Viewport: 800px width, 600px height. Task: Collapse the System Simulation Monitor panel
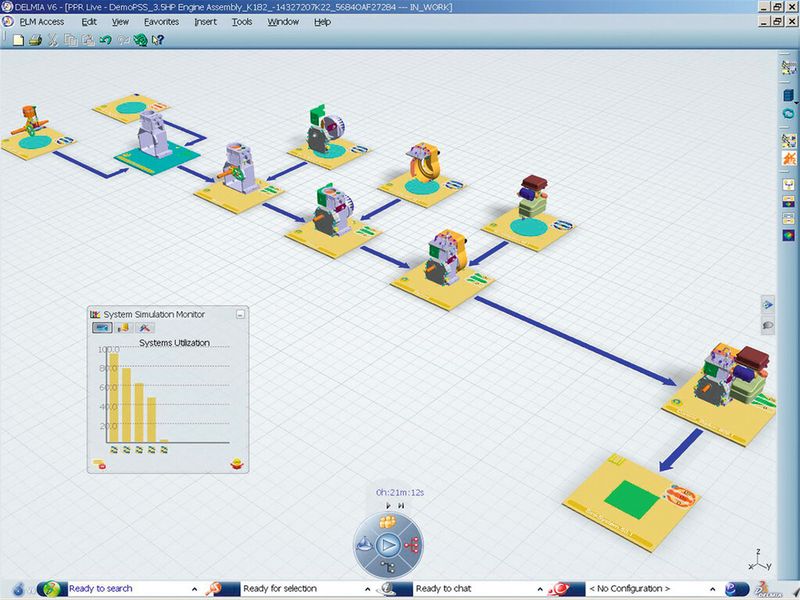240,315
